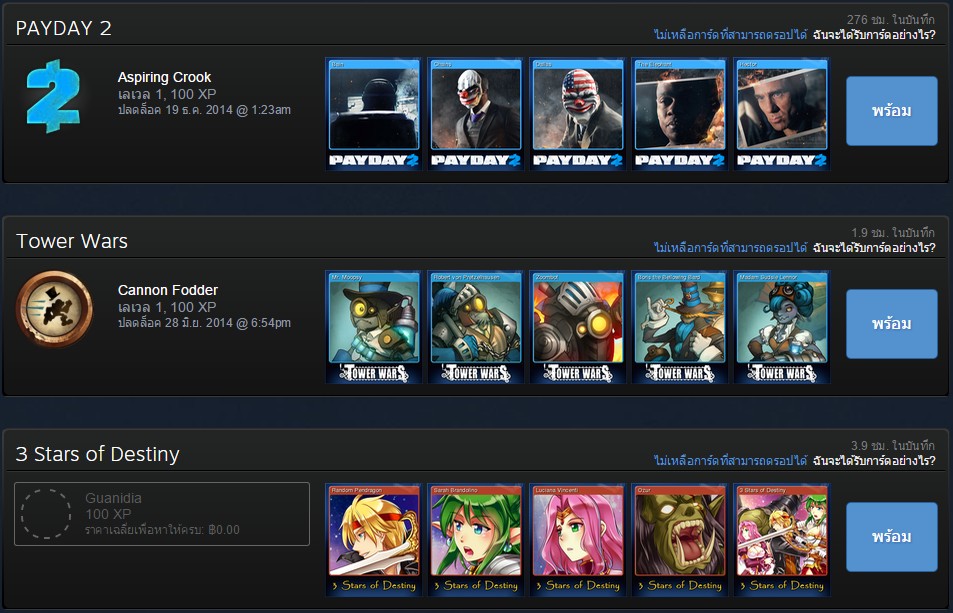Open the Random Pendragon trading card

(x=374, y=540)
